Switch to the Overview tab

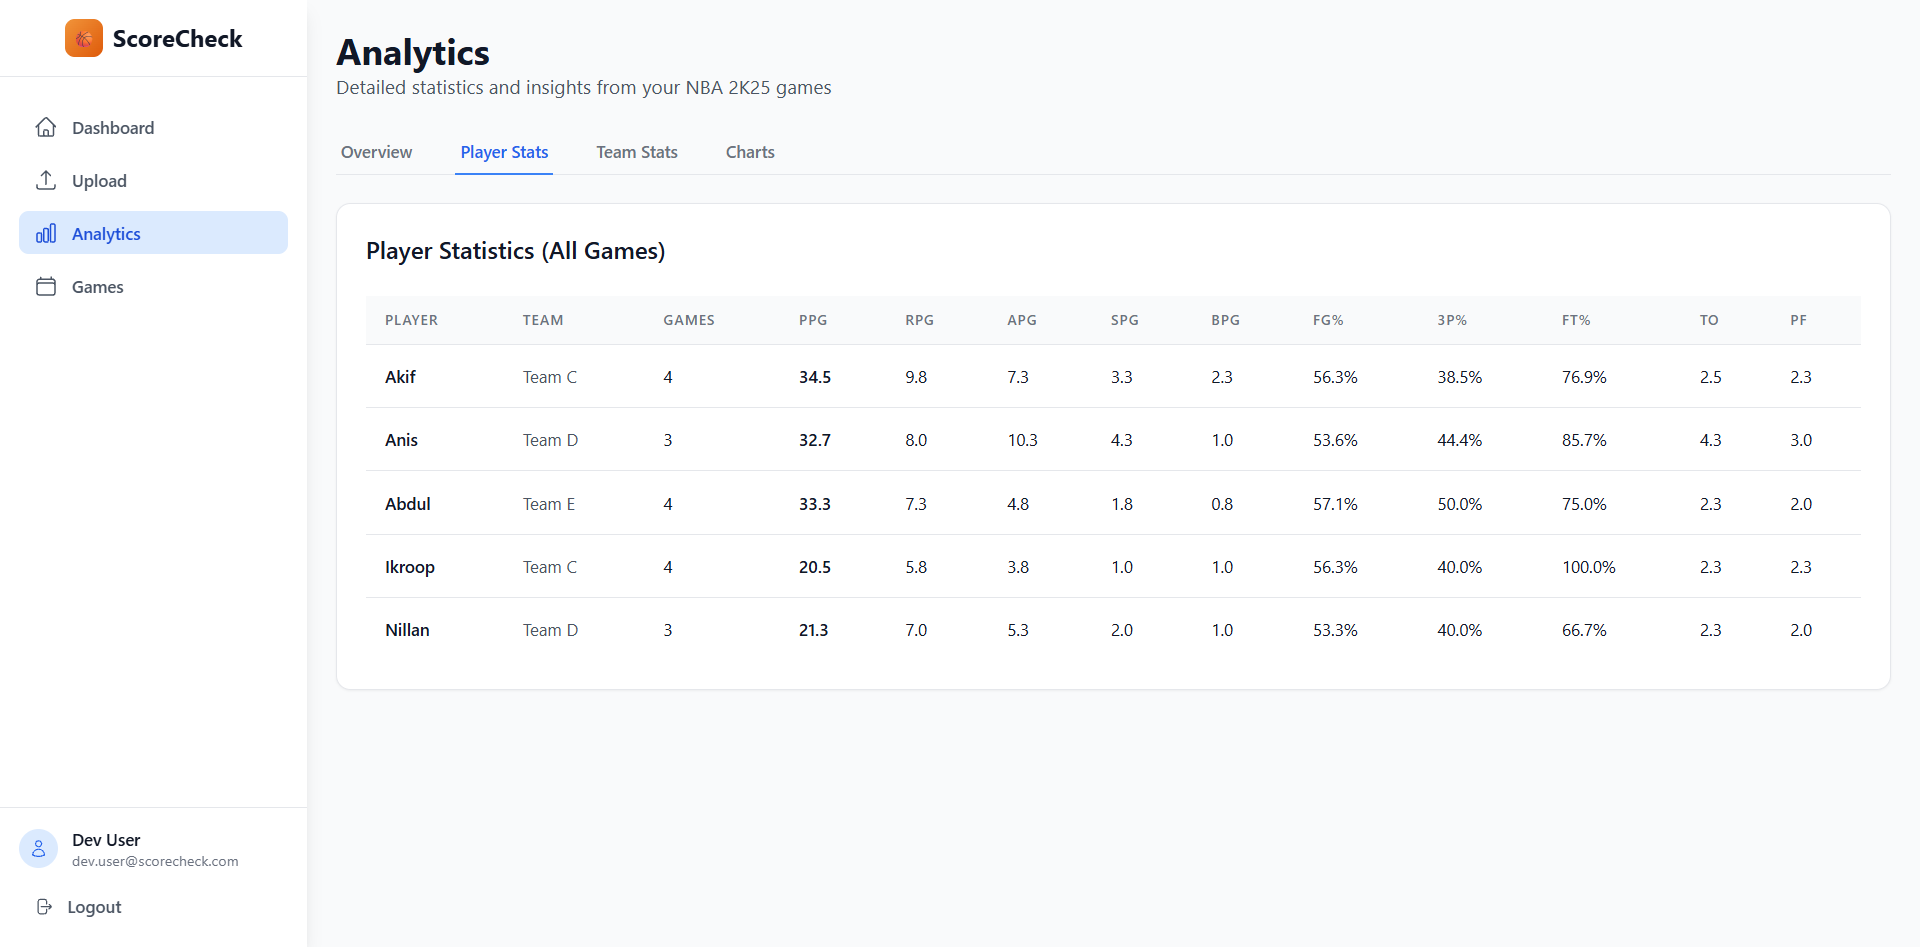pyautogui.click(x=376, y=152)
